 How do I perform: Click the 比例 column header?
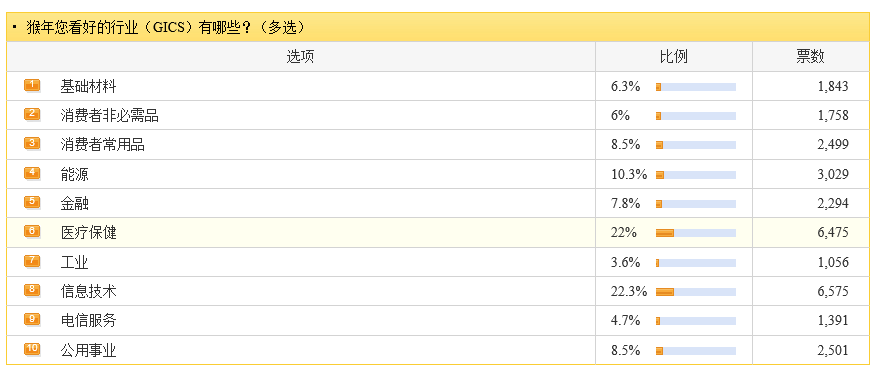coord(673,57)
